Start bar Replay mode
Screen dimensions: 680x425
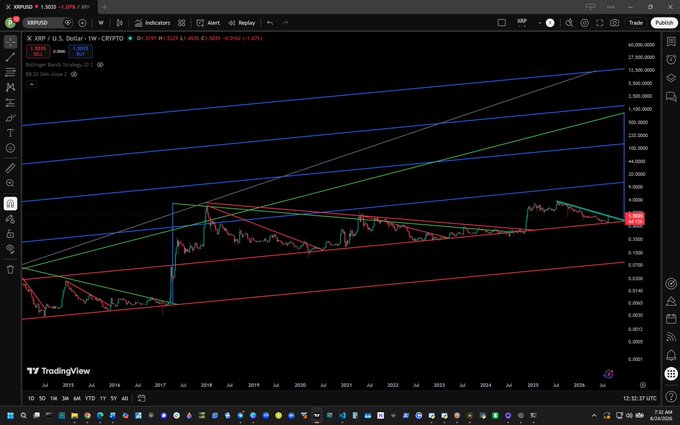[242, 23]
